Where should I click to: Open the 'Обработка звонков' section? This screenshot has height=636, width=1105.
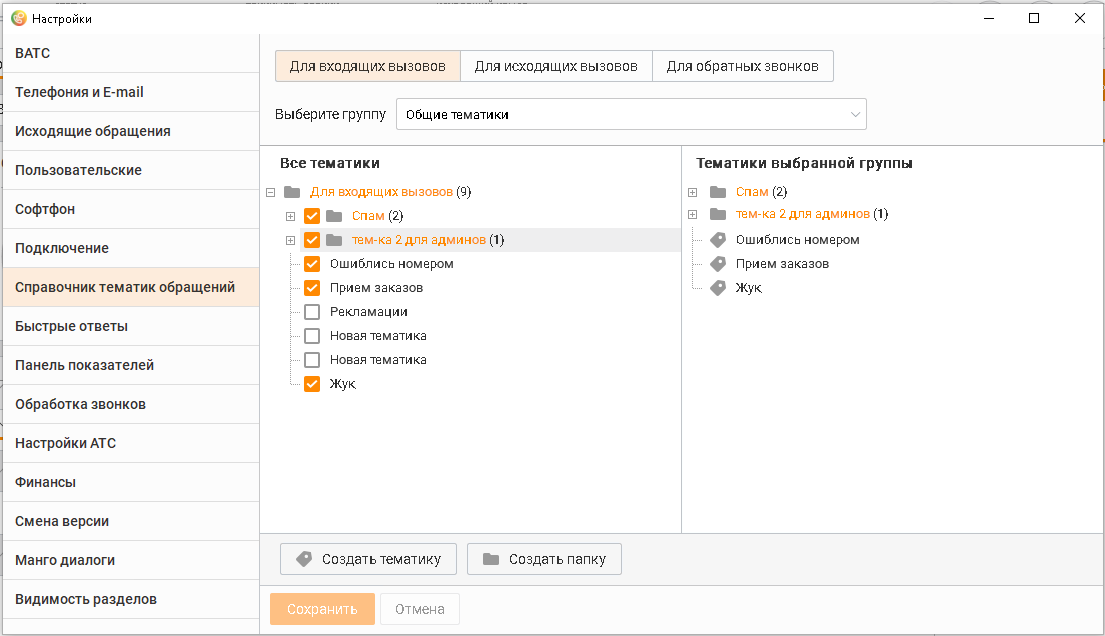click(131, 404)
